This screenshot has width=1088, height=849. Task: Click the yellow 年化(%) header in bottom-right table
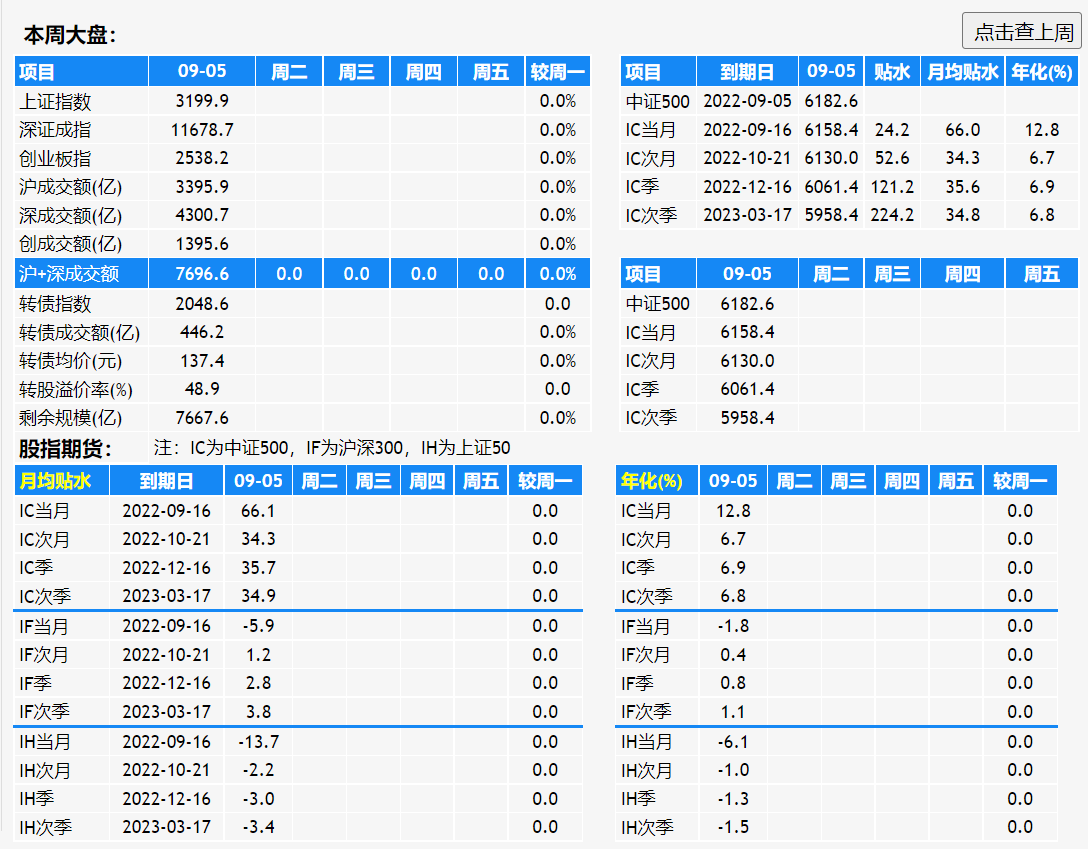tap(652, 481)
